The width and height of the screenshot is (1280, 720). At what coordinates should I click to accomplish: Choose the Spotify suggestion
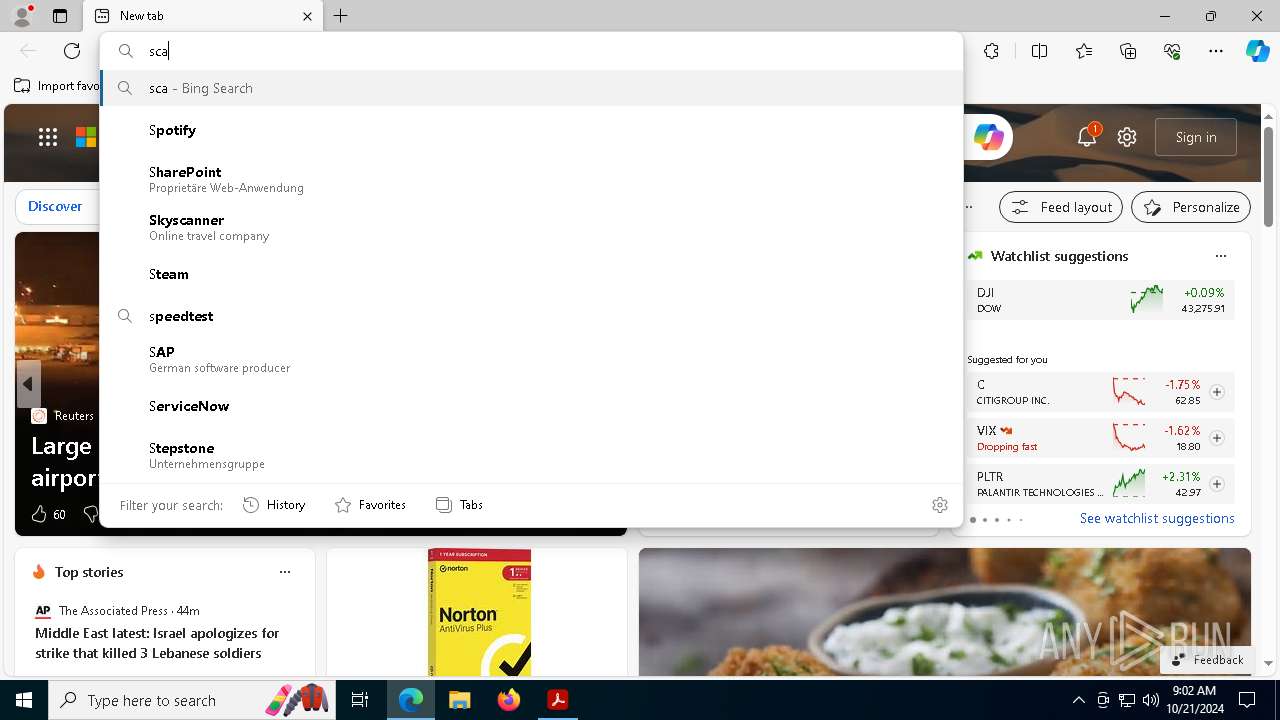point(531,130)
